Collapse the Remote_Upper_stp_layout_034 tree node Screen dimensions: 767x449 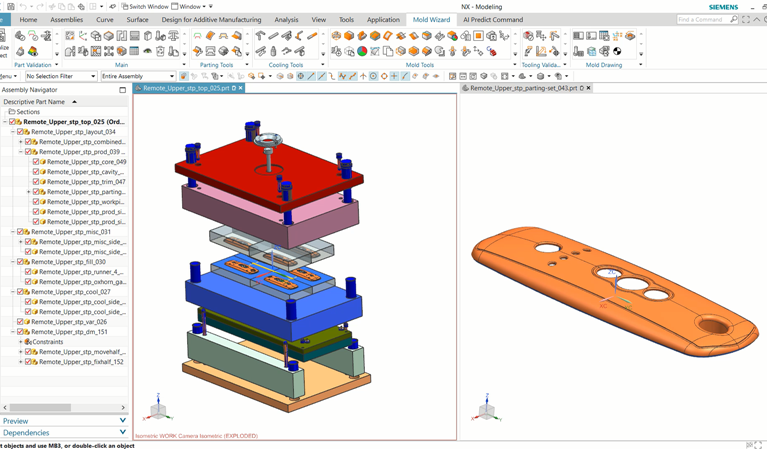(x=13, y=132)
